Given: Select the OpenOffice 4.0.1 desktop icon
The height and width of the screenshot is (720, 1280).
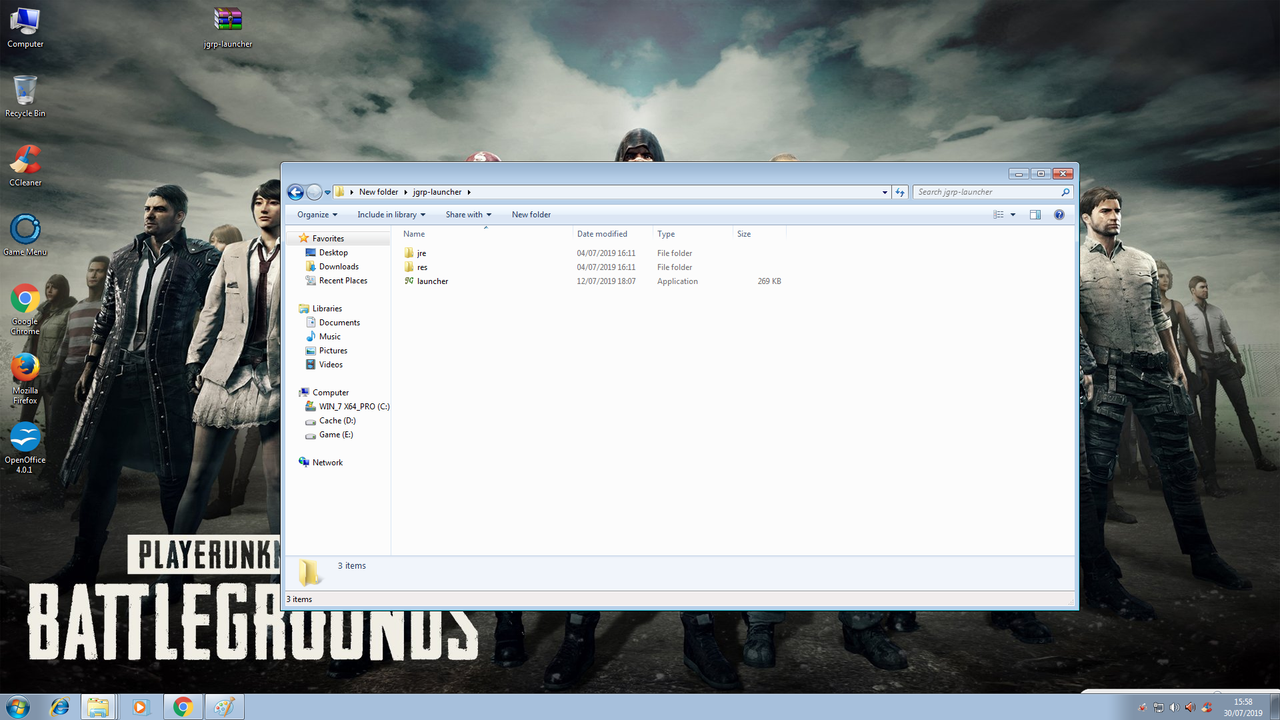Looking at the screenshot, I should (25, 448).
